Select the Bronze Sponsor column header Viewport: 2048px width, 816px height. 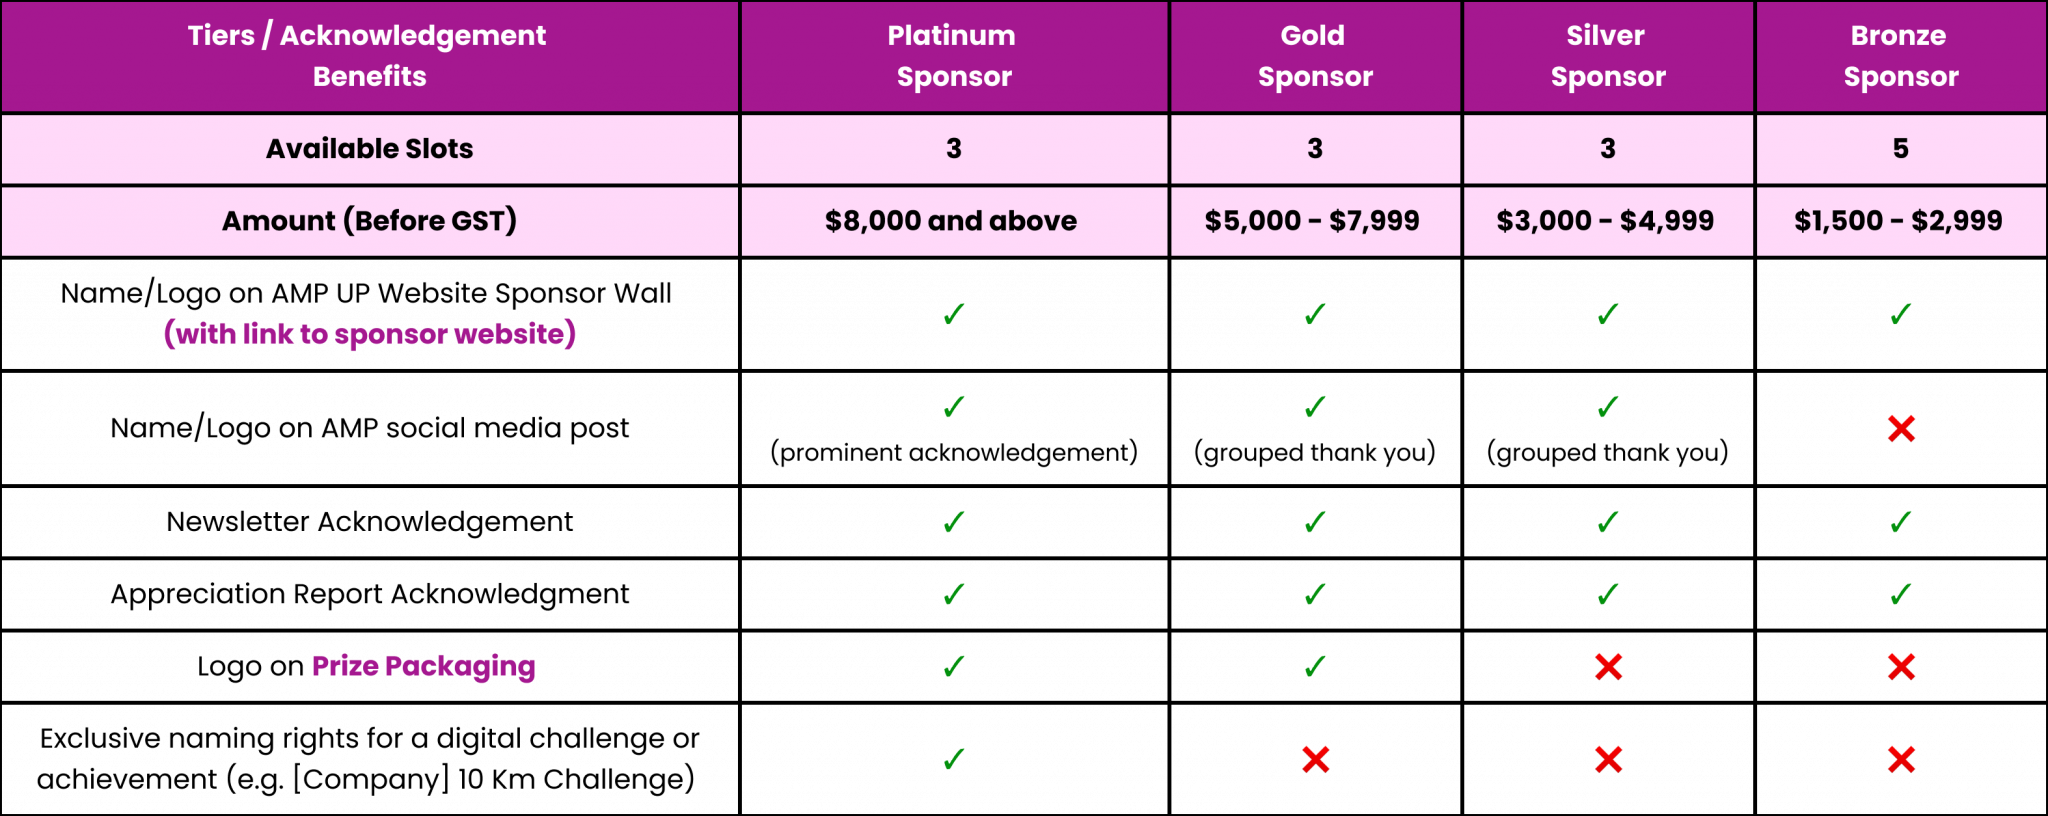tap(1900, 56)
